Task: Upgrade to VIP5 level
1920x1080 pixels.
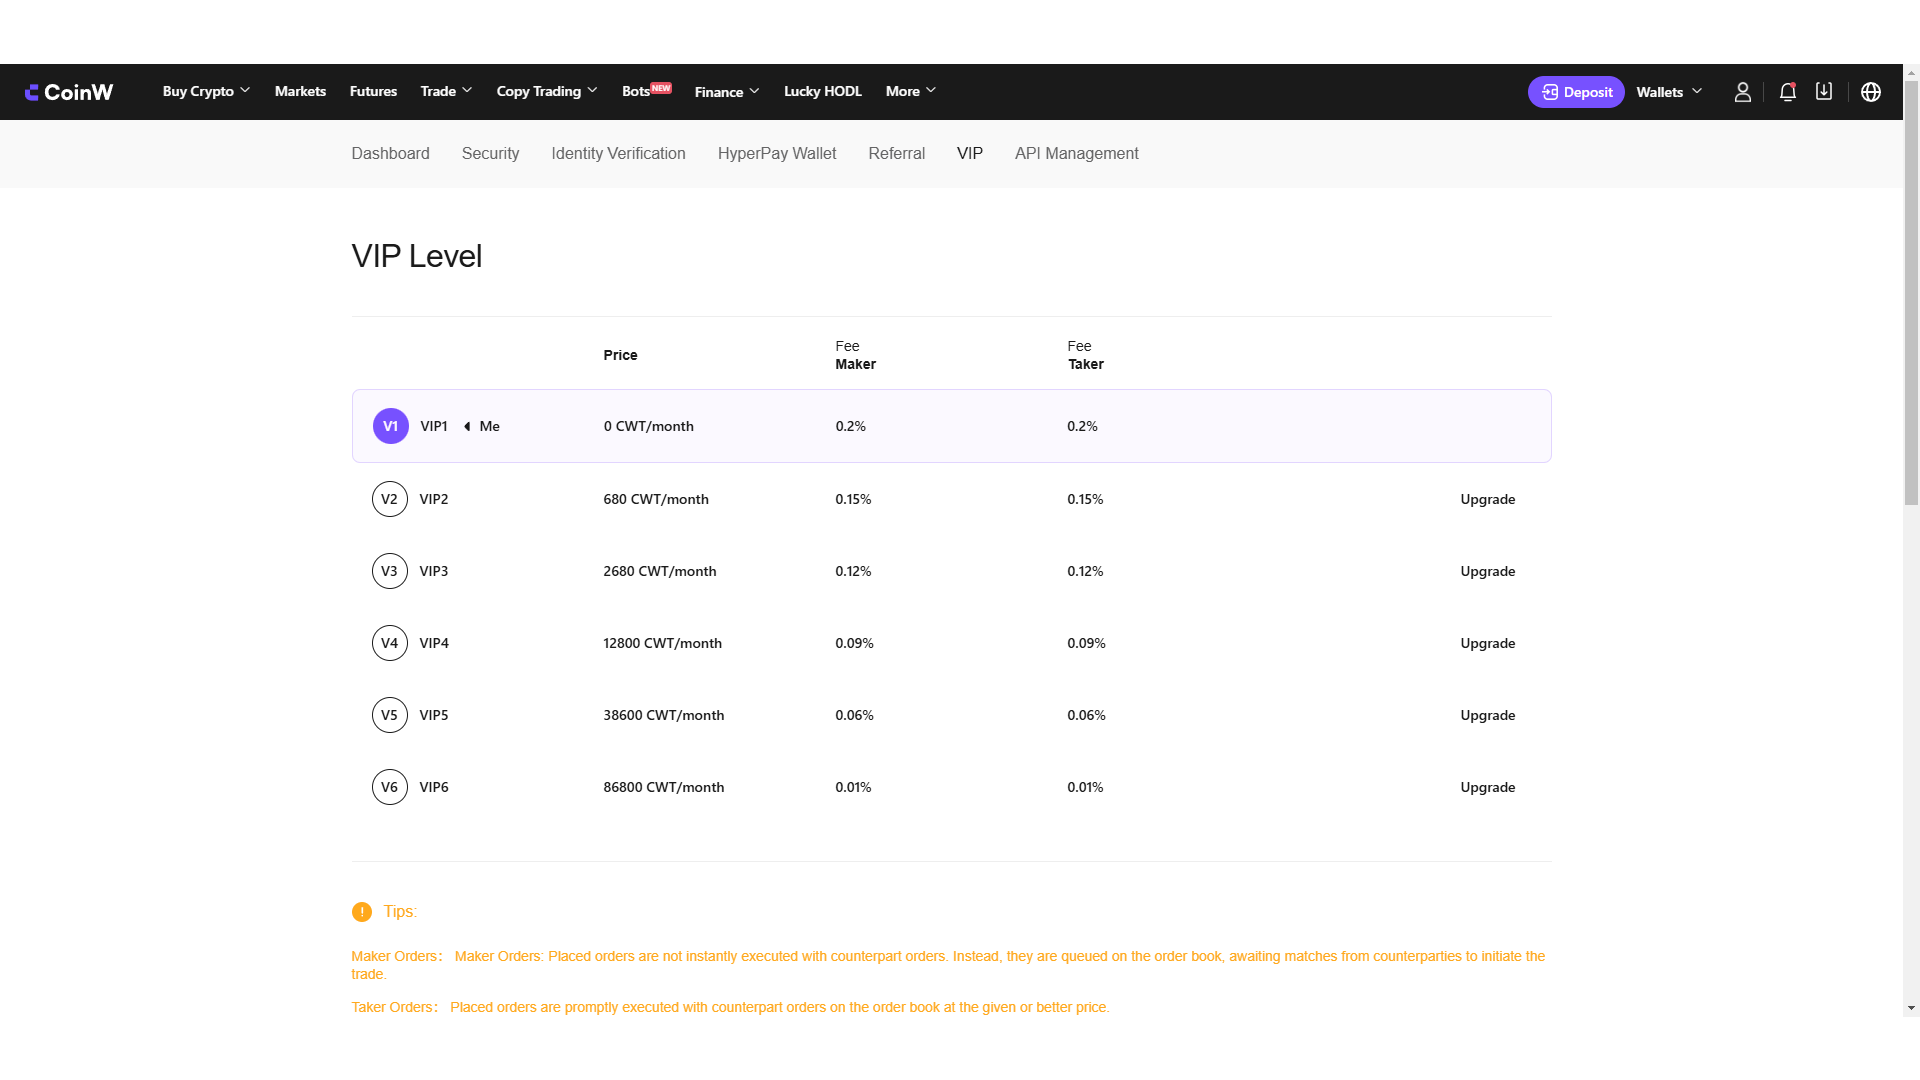Action: (1487, 715)
